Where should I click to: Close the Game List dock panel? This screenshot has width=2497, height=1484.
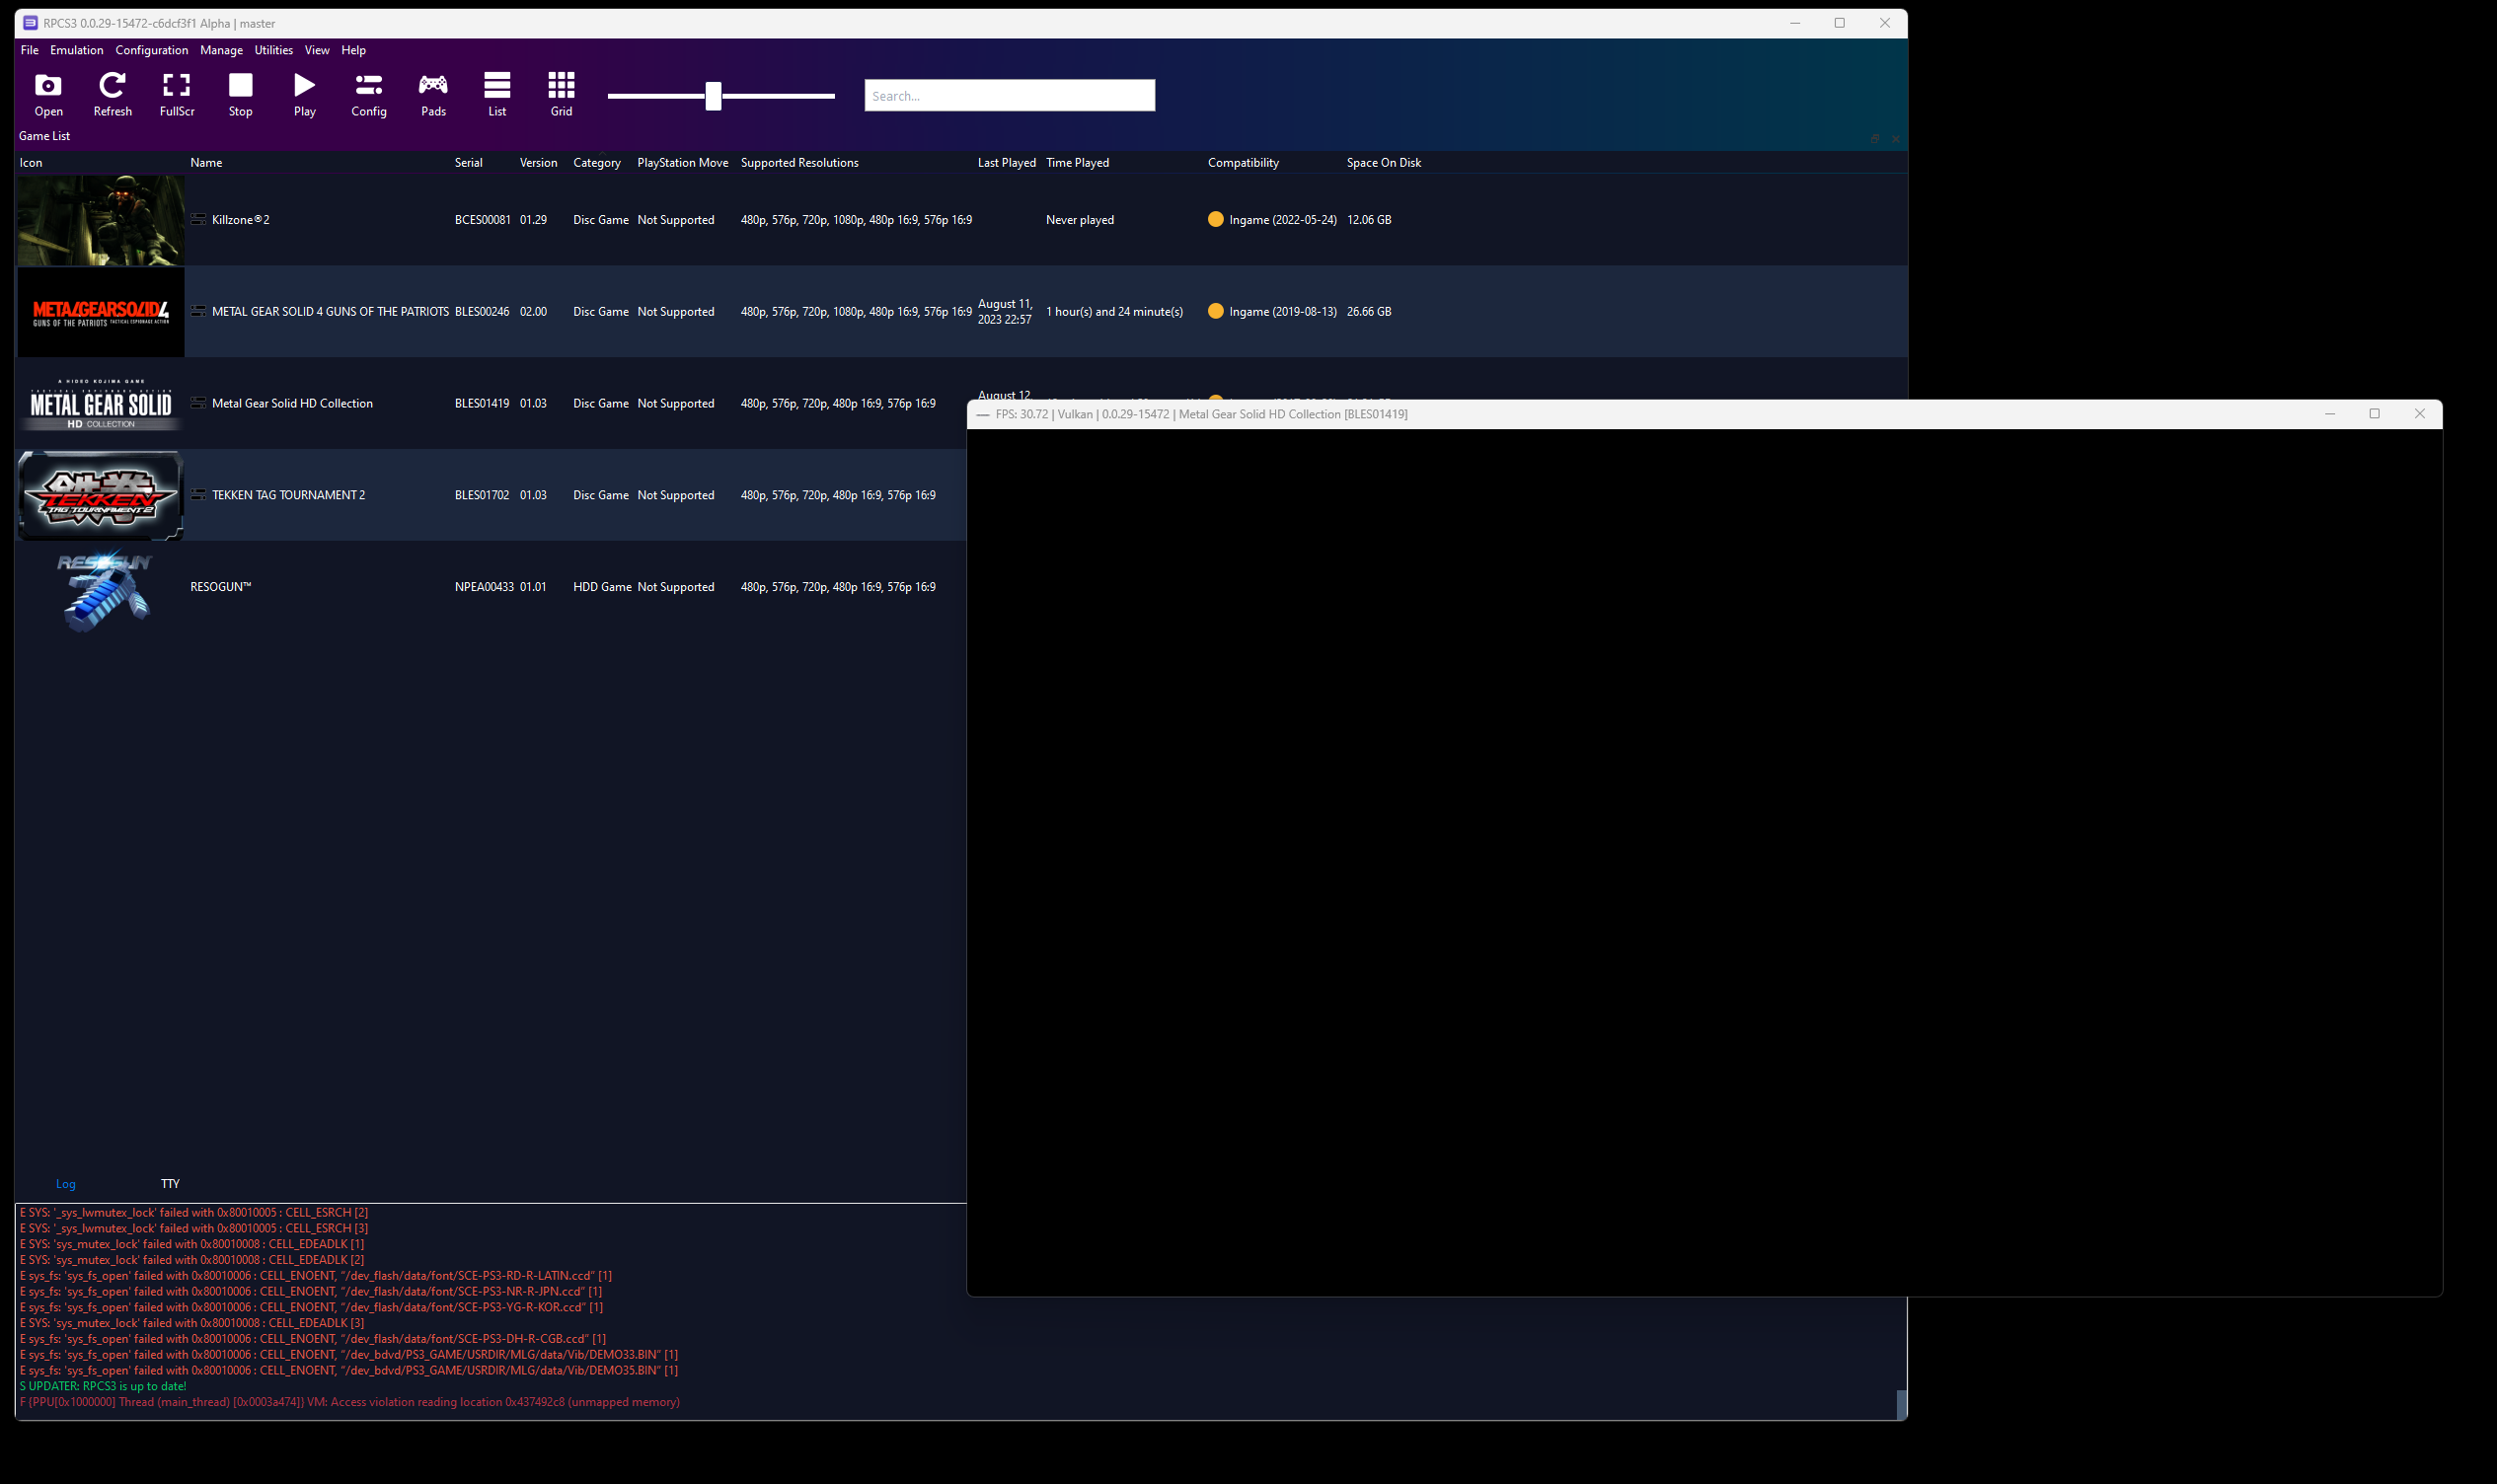point(1895,138)
